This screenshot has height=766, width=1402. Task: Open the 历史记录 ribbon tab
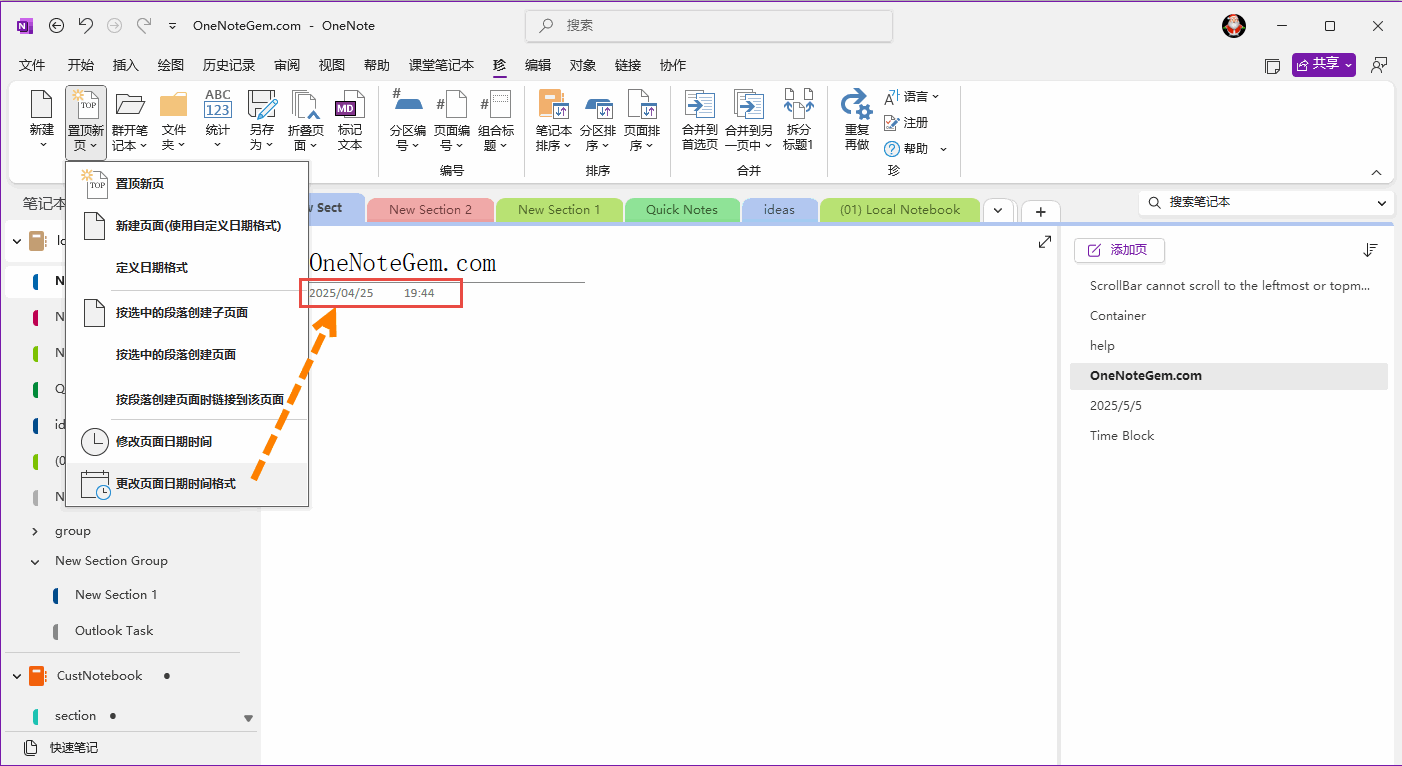(x=229, y=65)
